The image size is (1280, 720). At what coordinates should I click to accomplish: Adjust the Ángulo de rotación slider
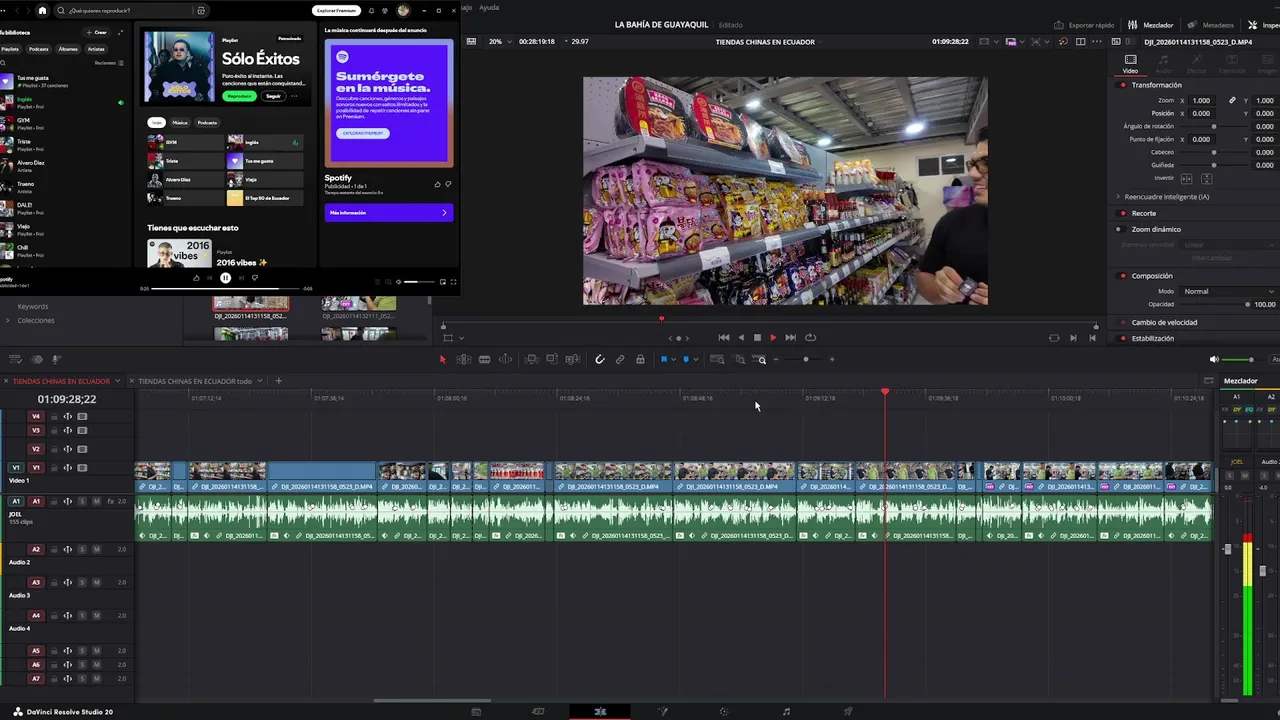click(1214, 126)
